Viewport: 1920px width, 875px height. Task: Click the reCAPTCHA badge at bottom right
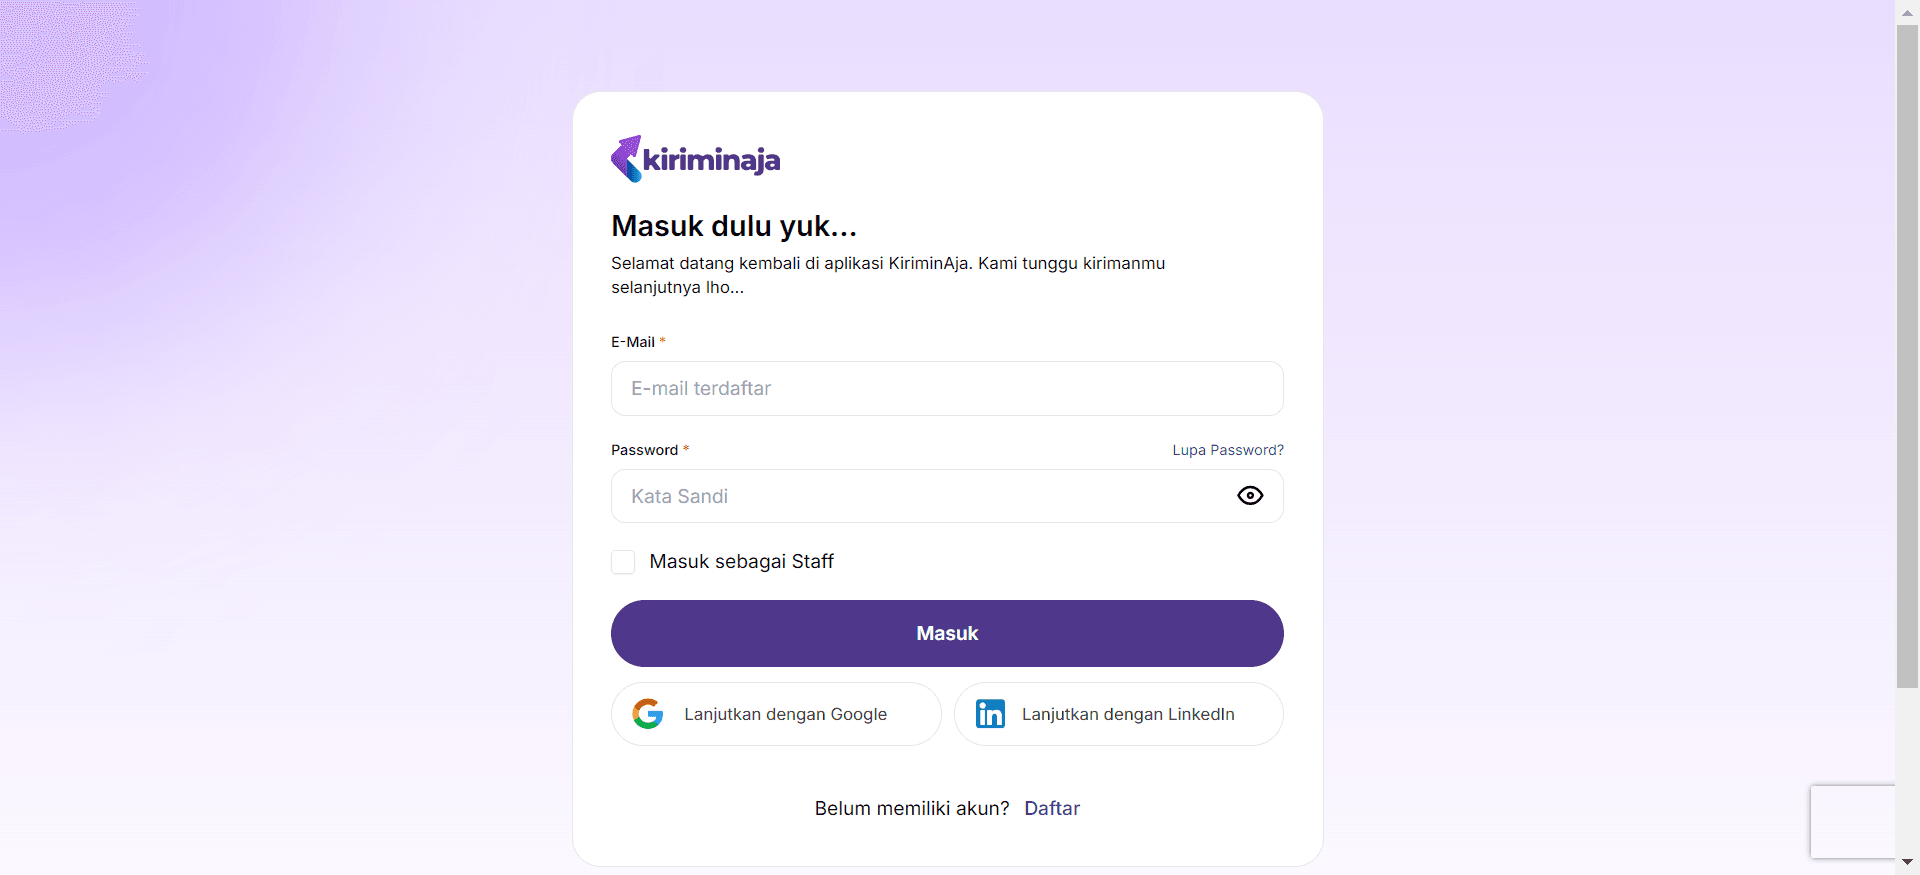click(x=1853, y=822)
